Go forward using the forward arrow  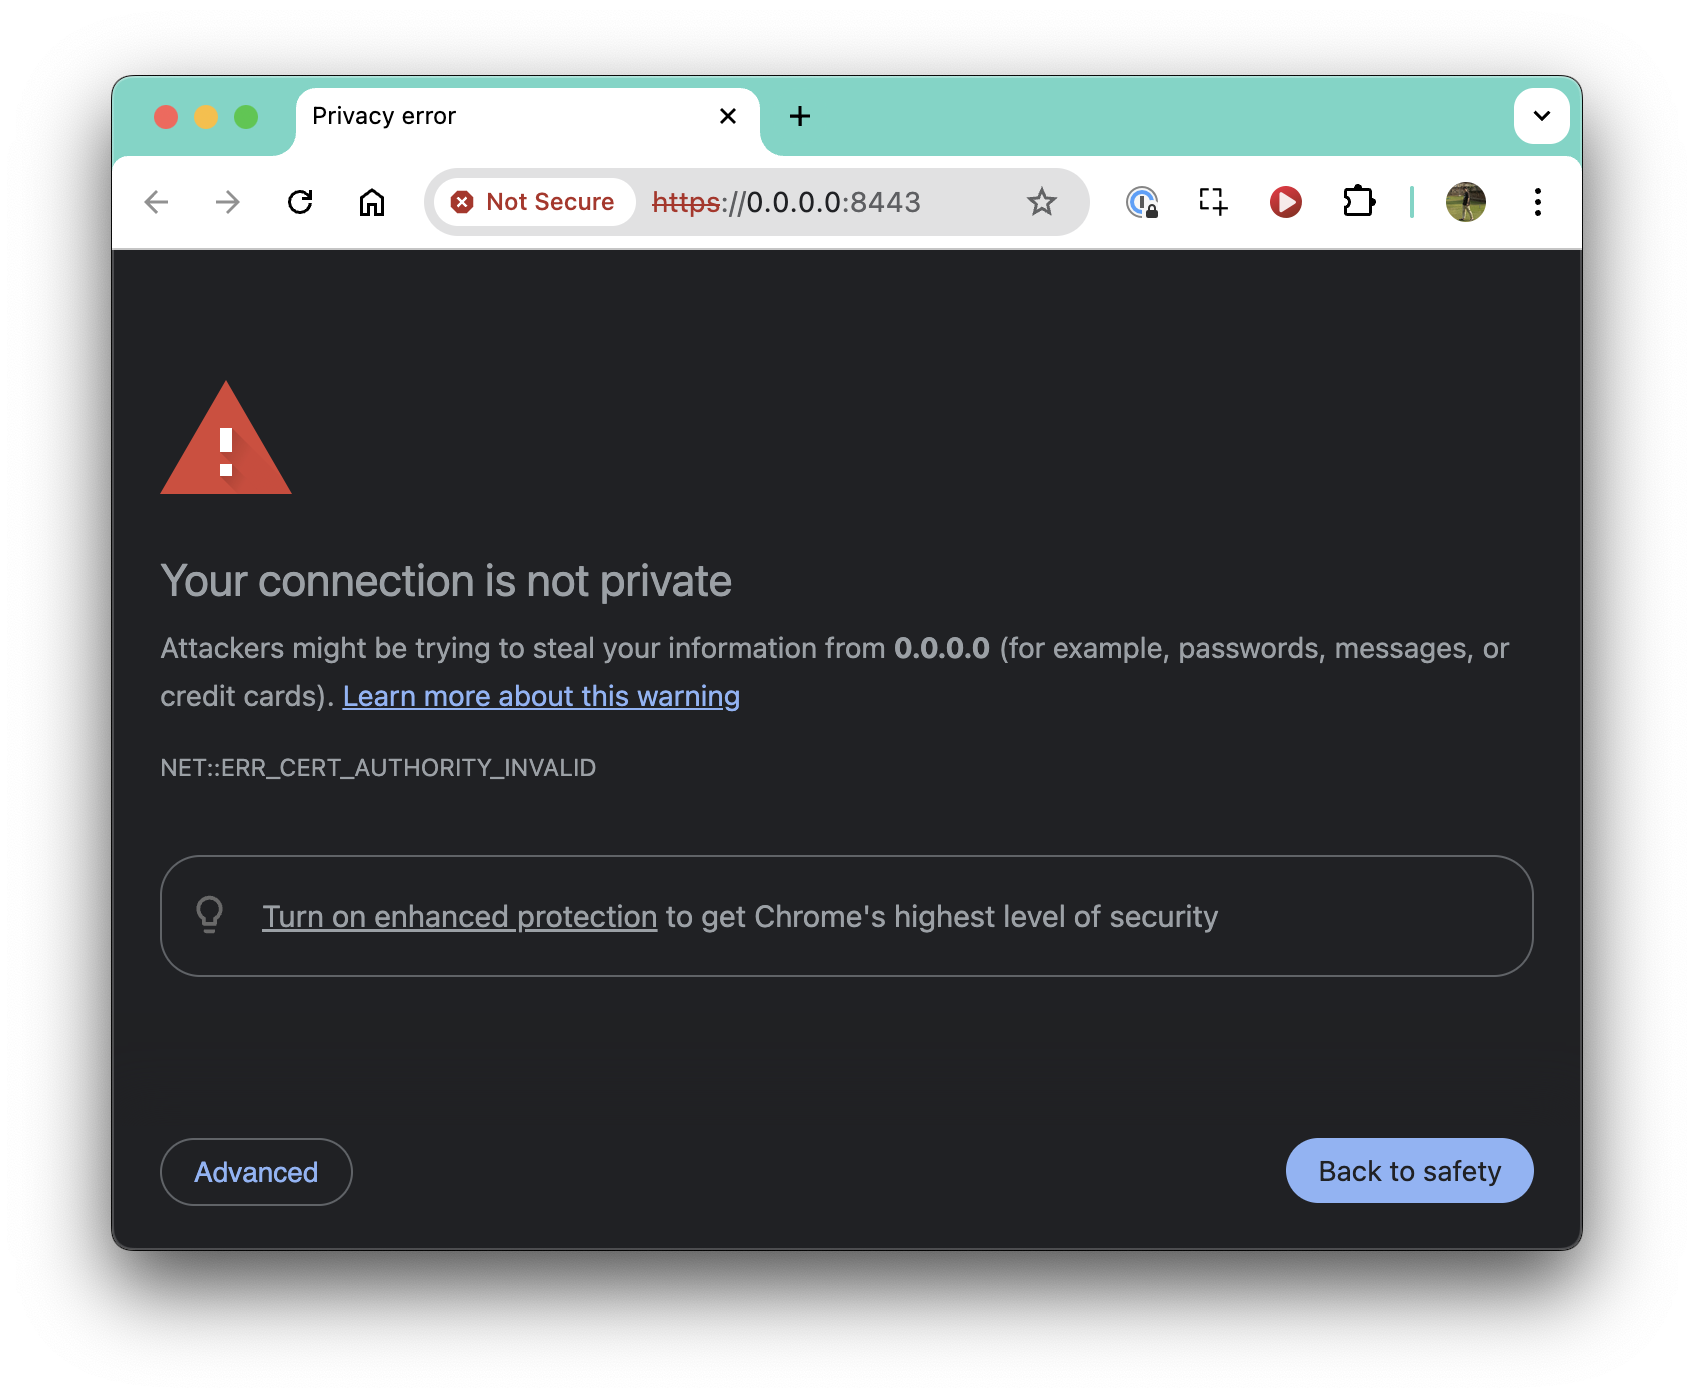point(228,202)
